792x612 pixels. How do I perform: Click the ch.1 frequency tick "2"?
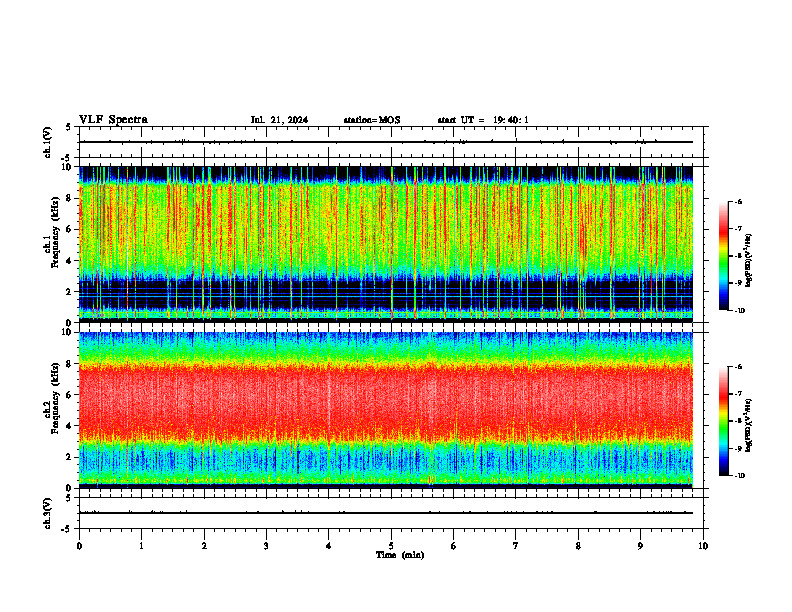click(70, 291)
